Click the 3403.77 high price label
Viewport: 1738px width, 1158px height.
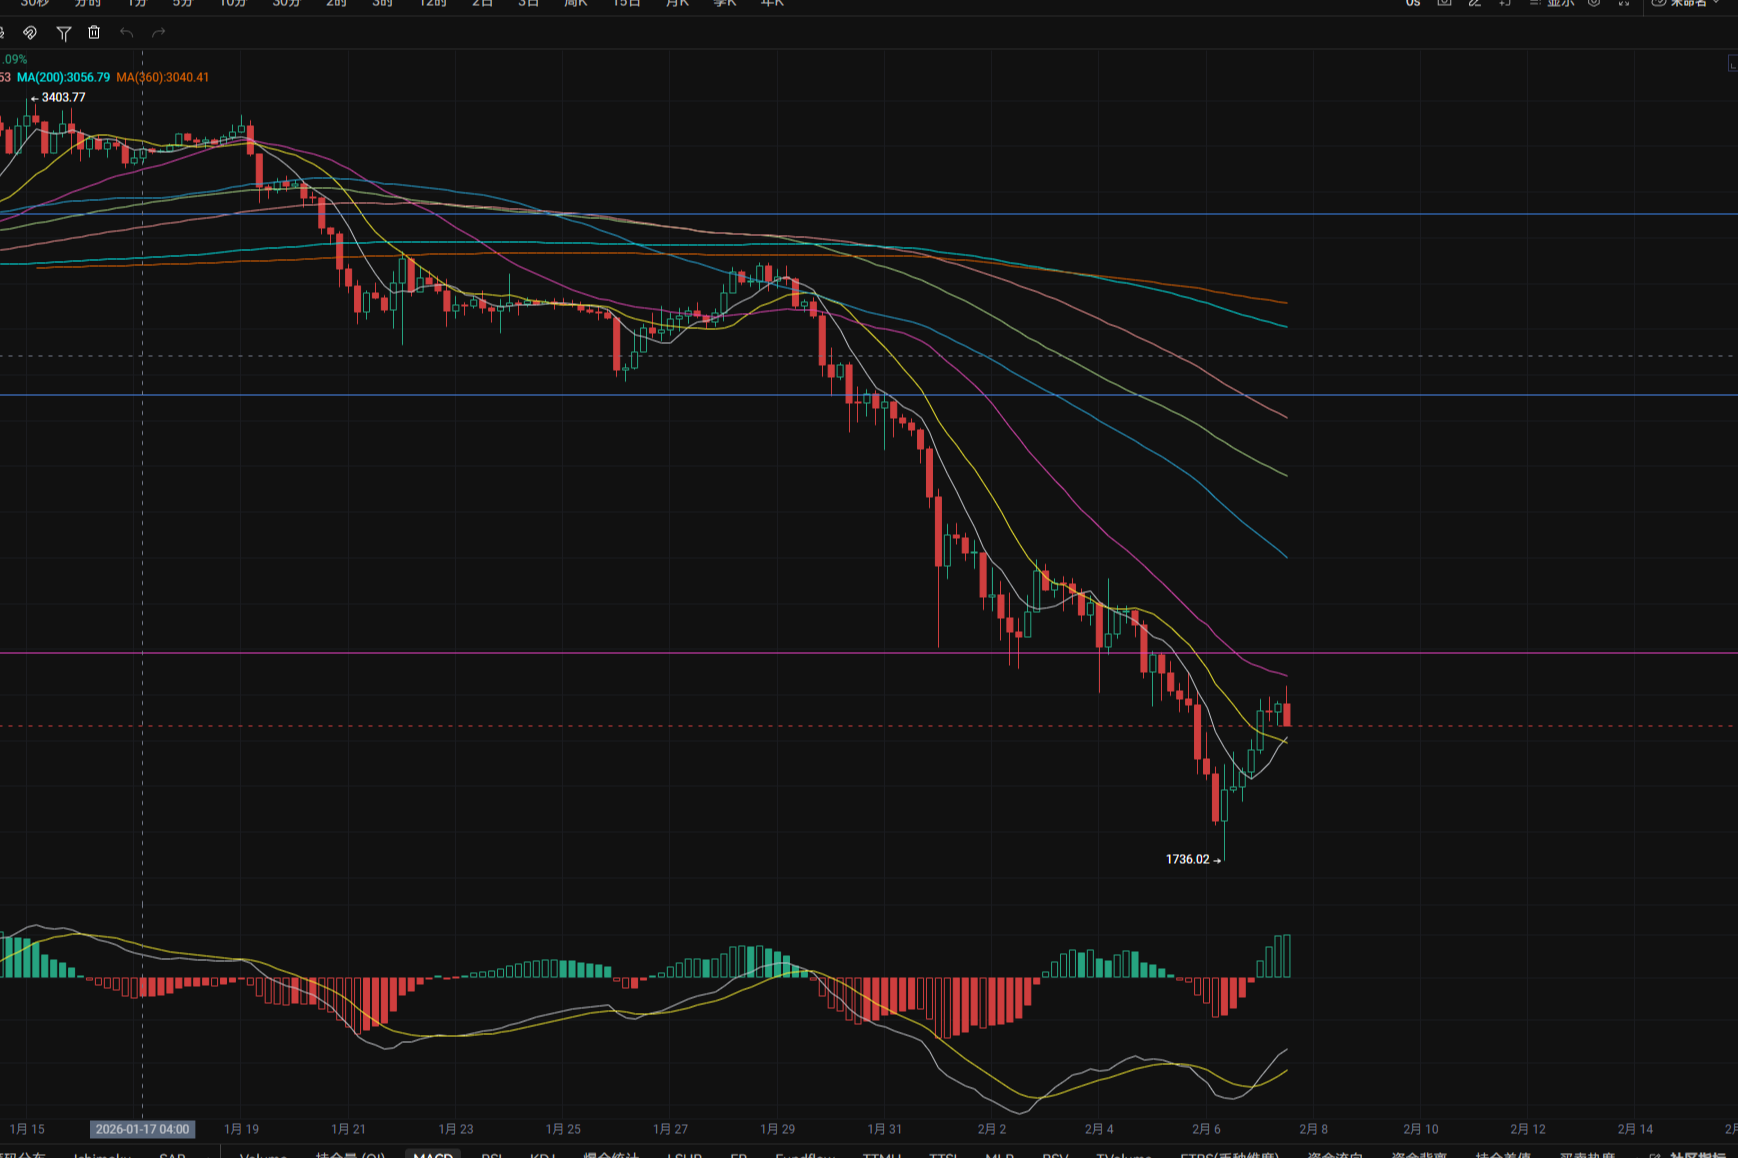click(63, 97)
